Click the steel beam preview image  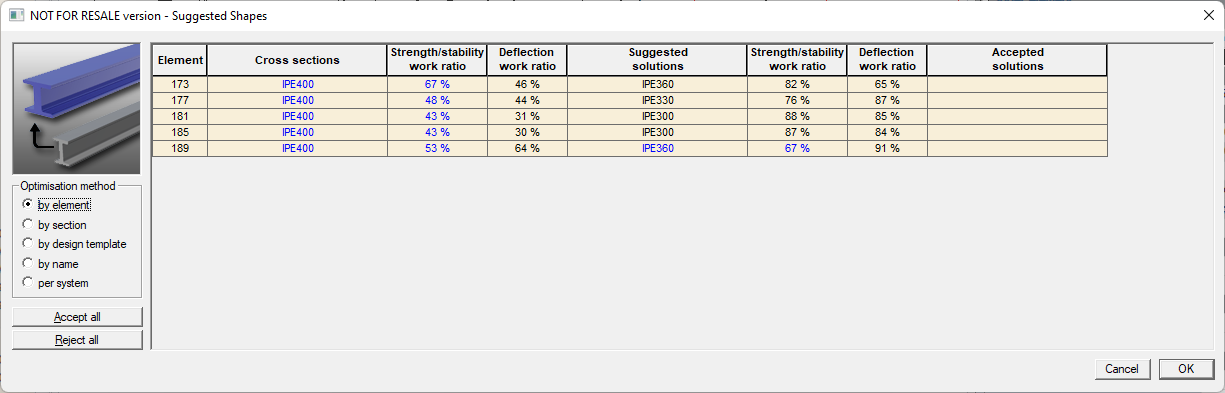pos(77,109)
